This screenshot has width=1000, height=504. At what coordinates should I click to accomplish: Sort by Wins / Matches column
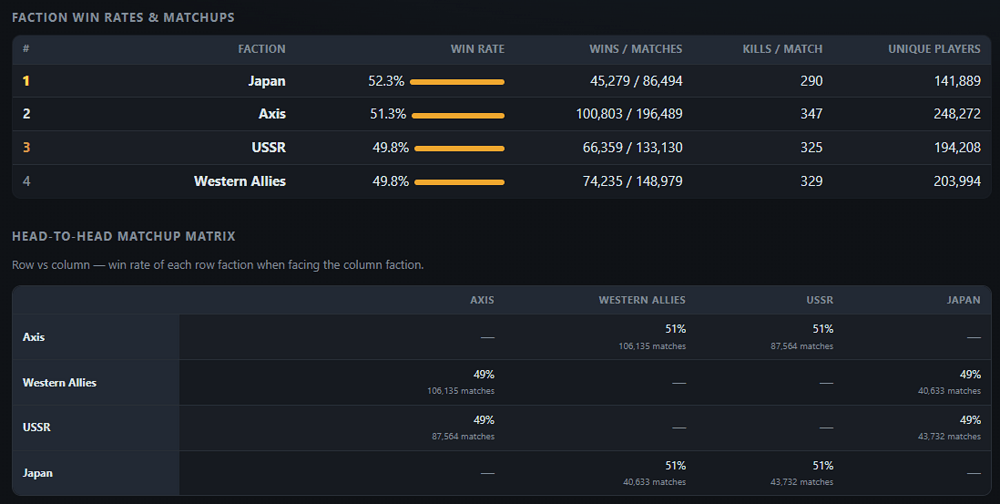(x=635, y=49)
